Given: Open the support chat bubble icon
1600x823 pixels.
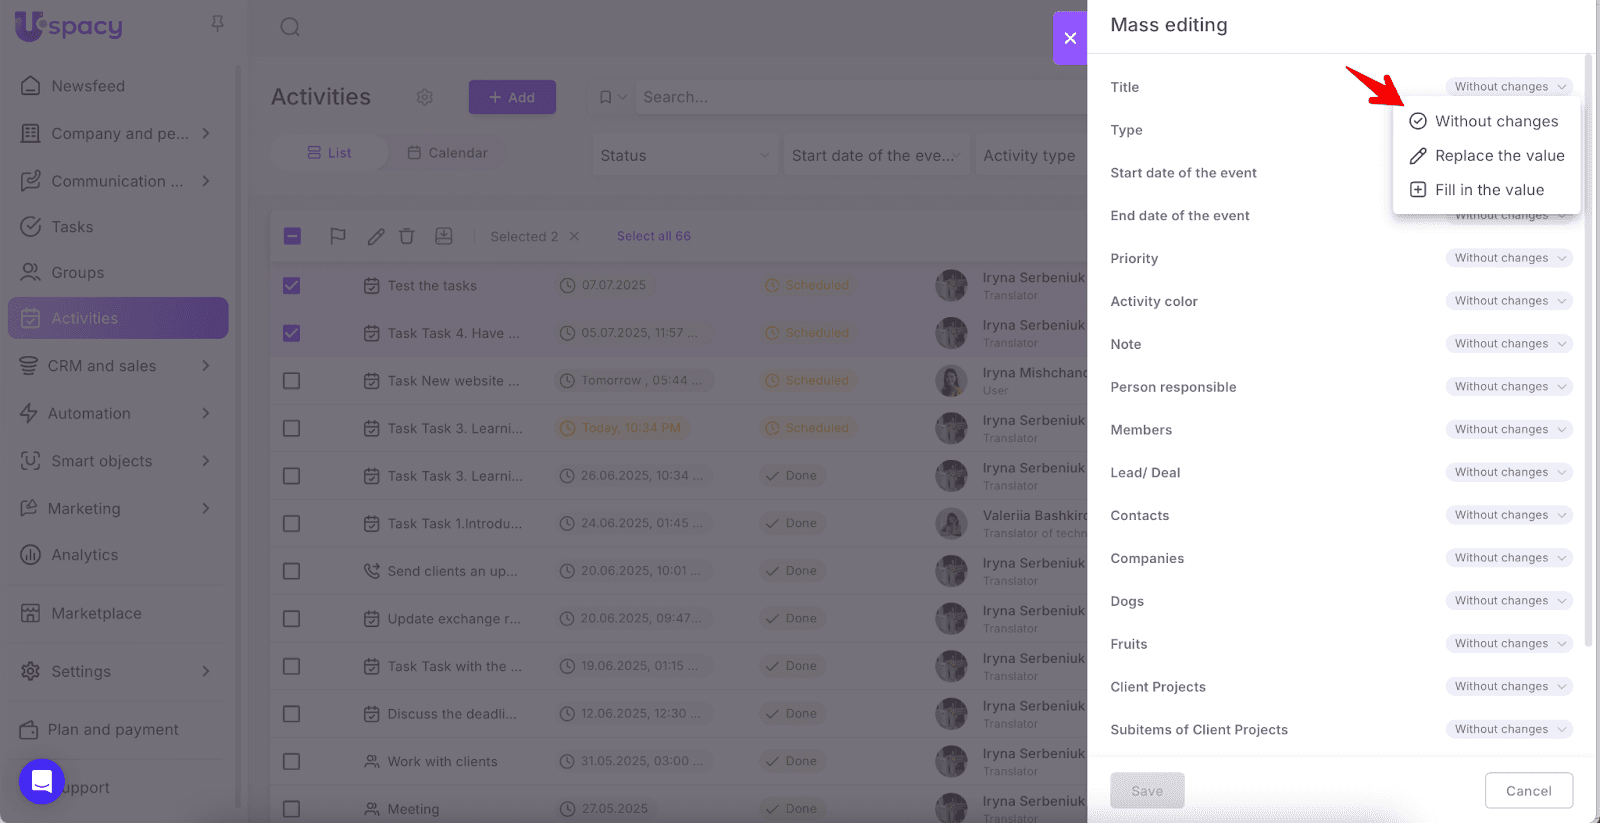Looking at the screenshot, I should point(42,781).
